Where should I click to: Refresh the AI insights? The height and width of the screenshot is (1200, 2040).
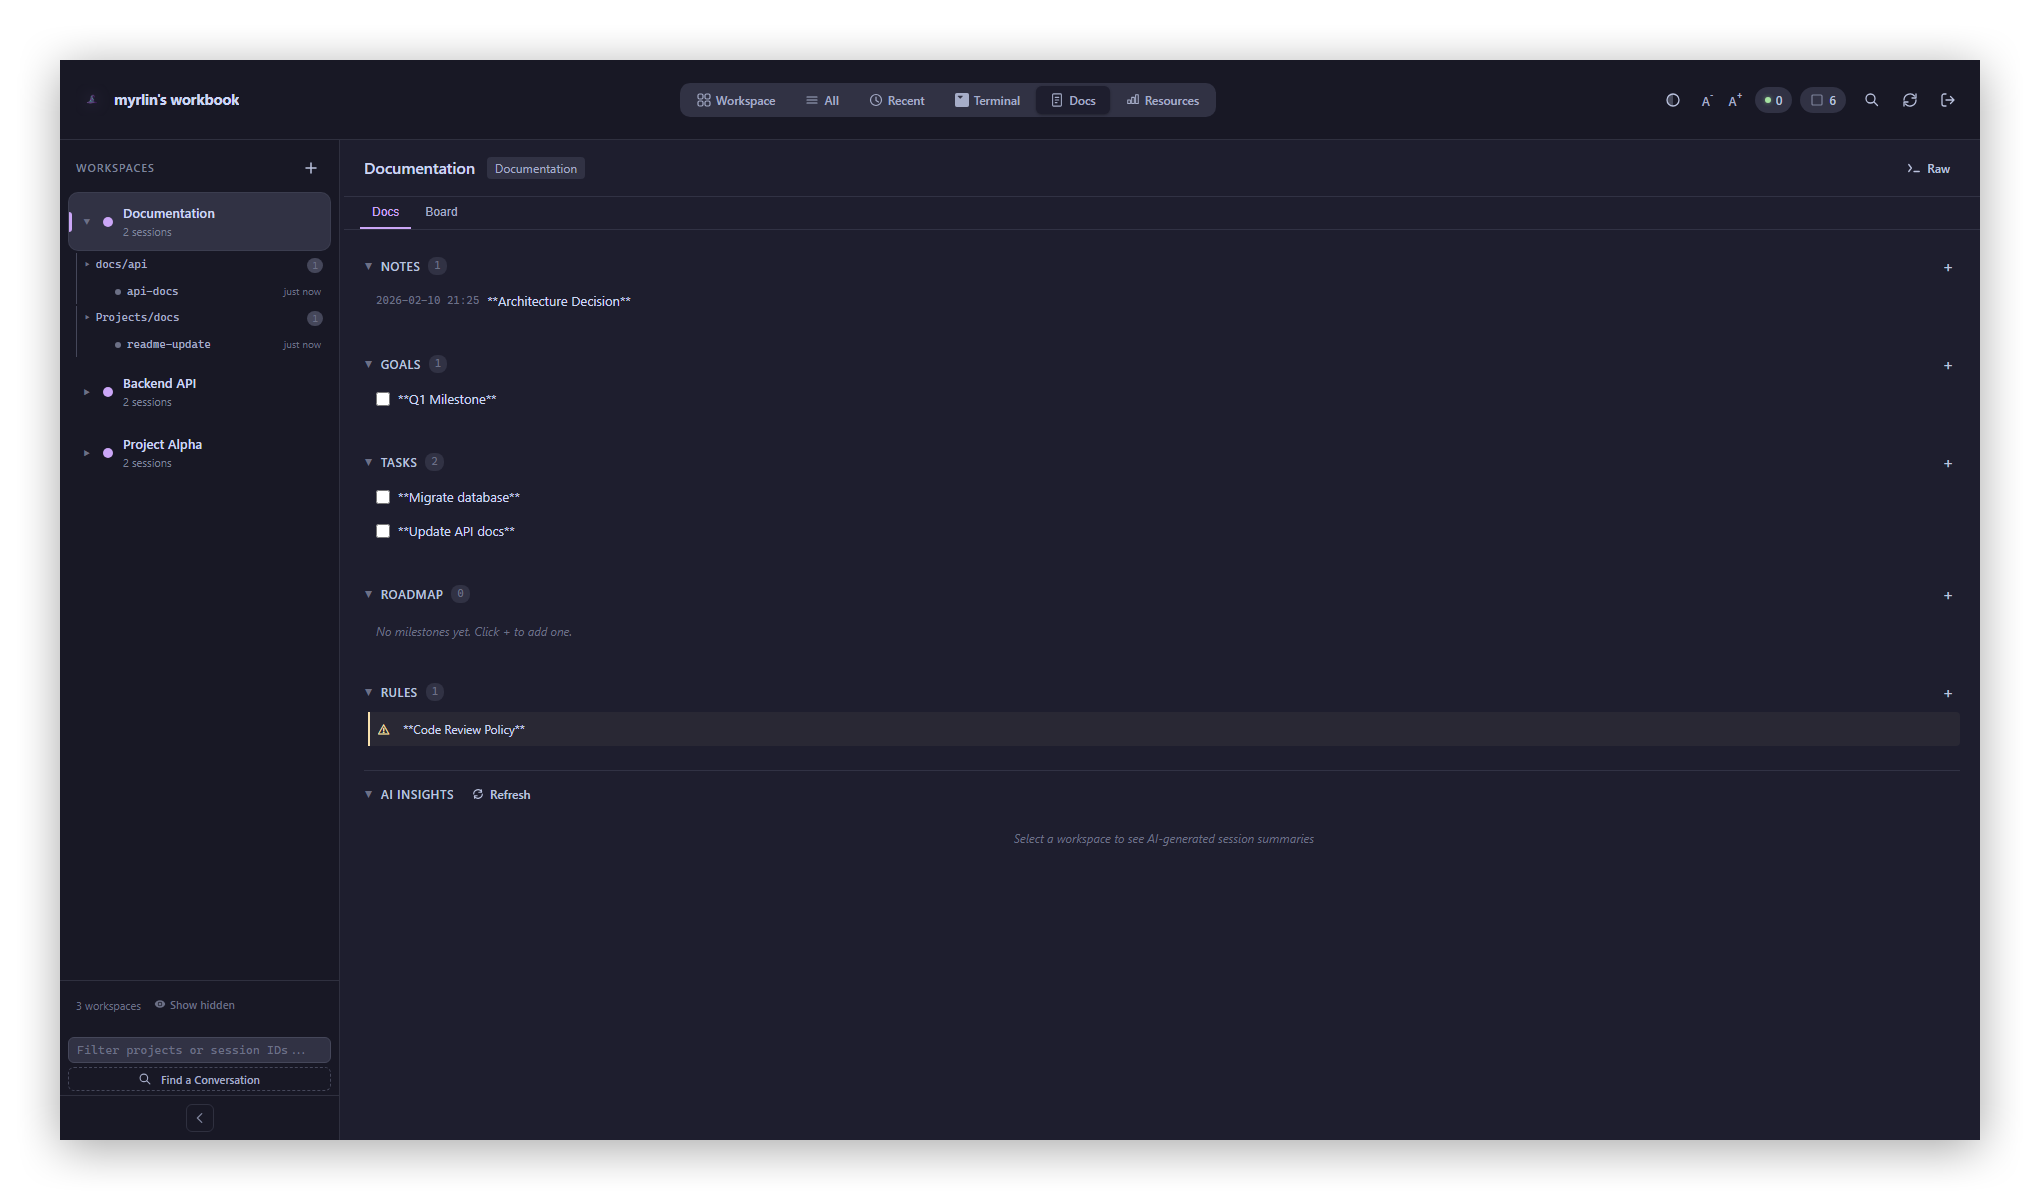click(501, 795)
